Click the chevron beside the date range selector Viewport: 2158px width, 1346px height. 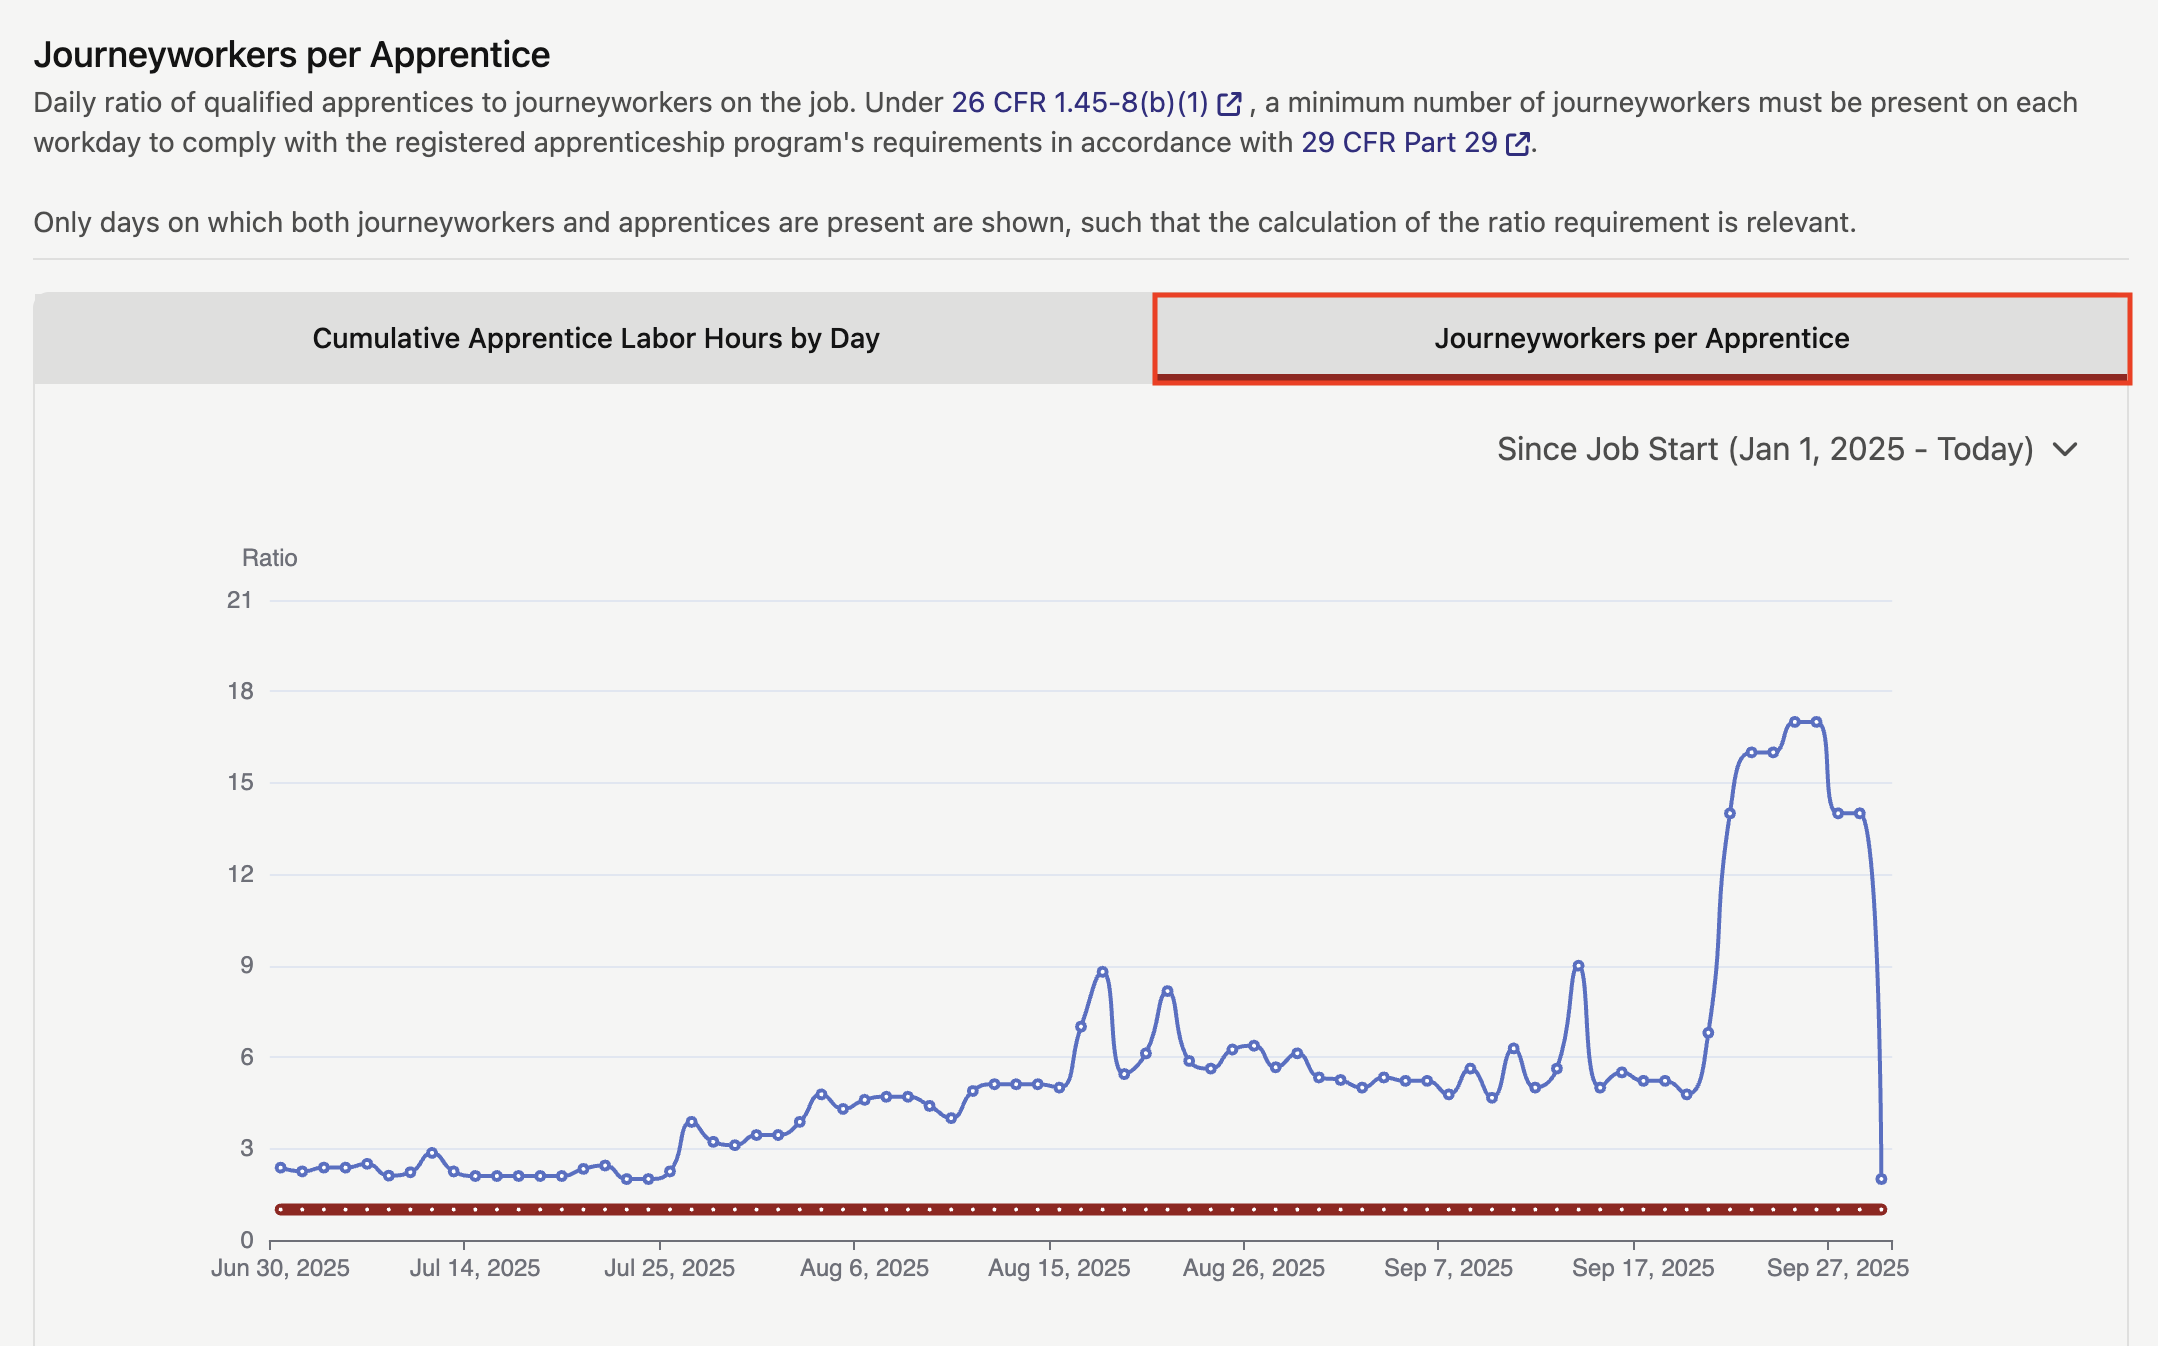[2065, 450]
